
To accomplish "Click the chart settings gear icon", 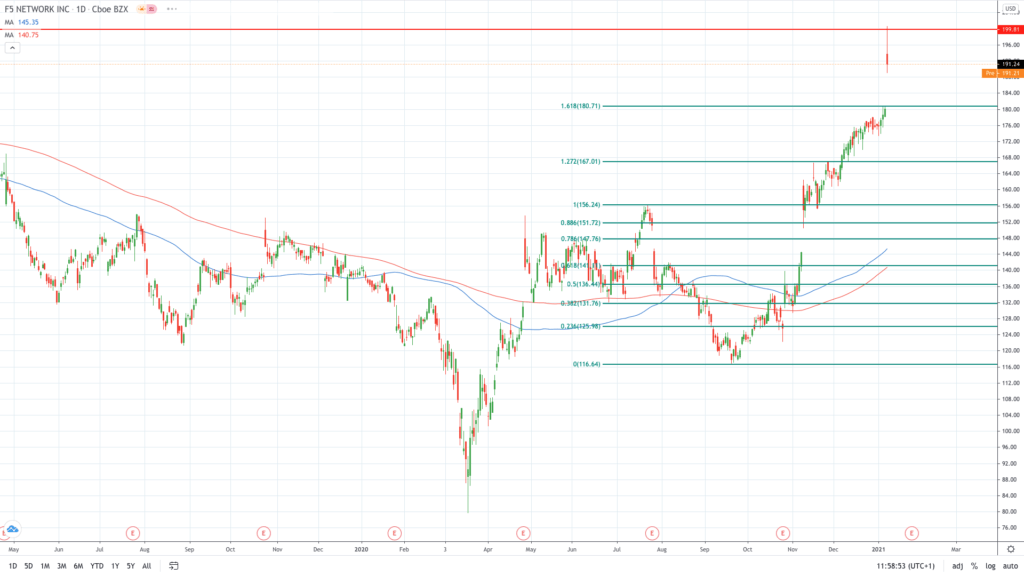I will 1010,549.
